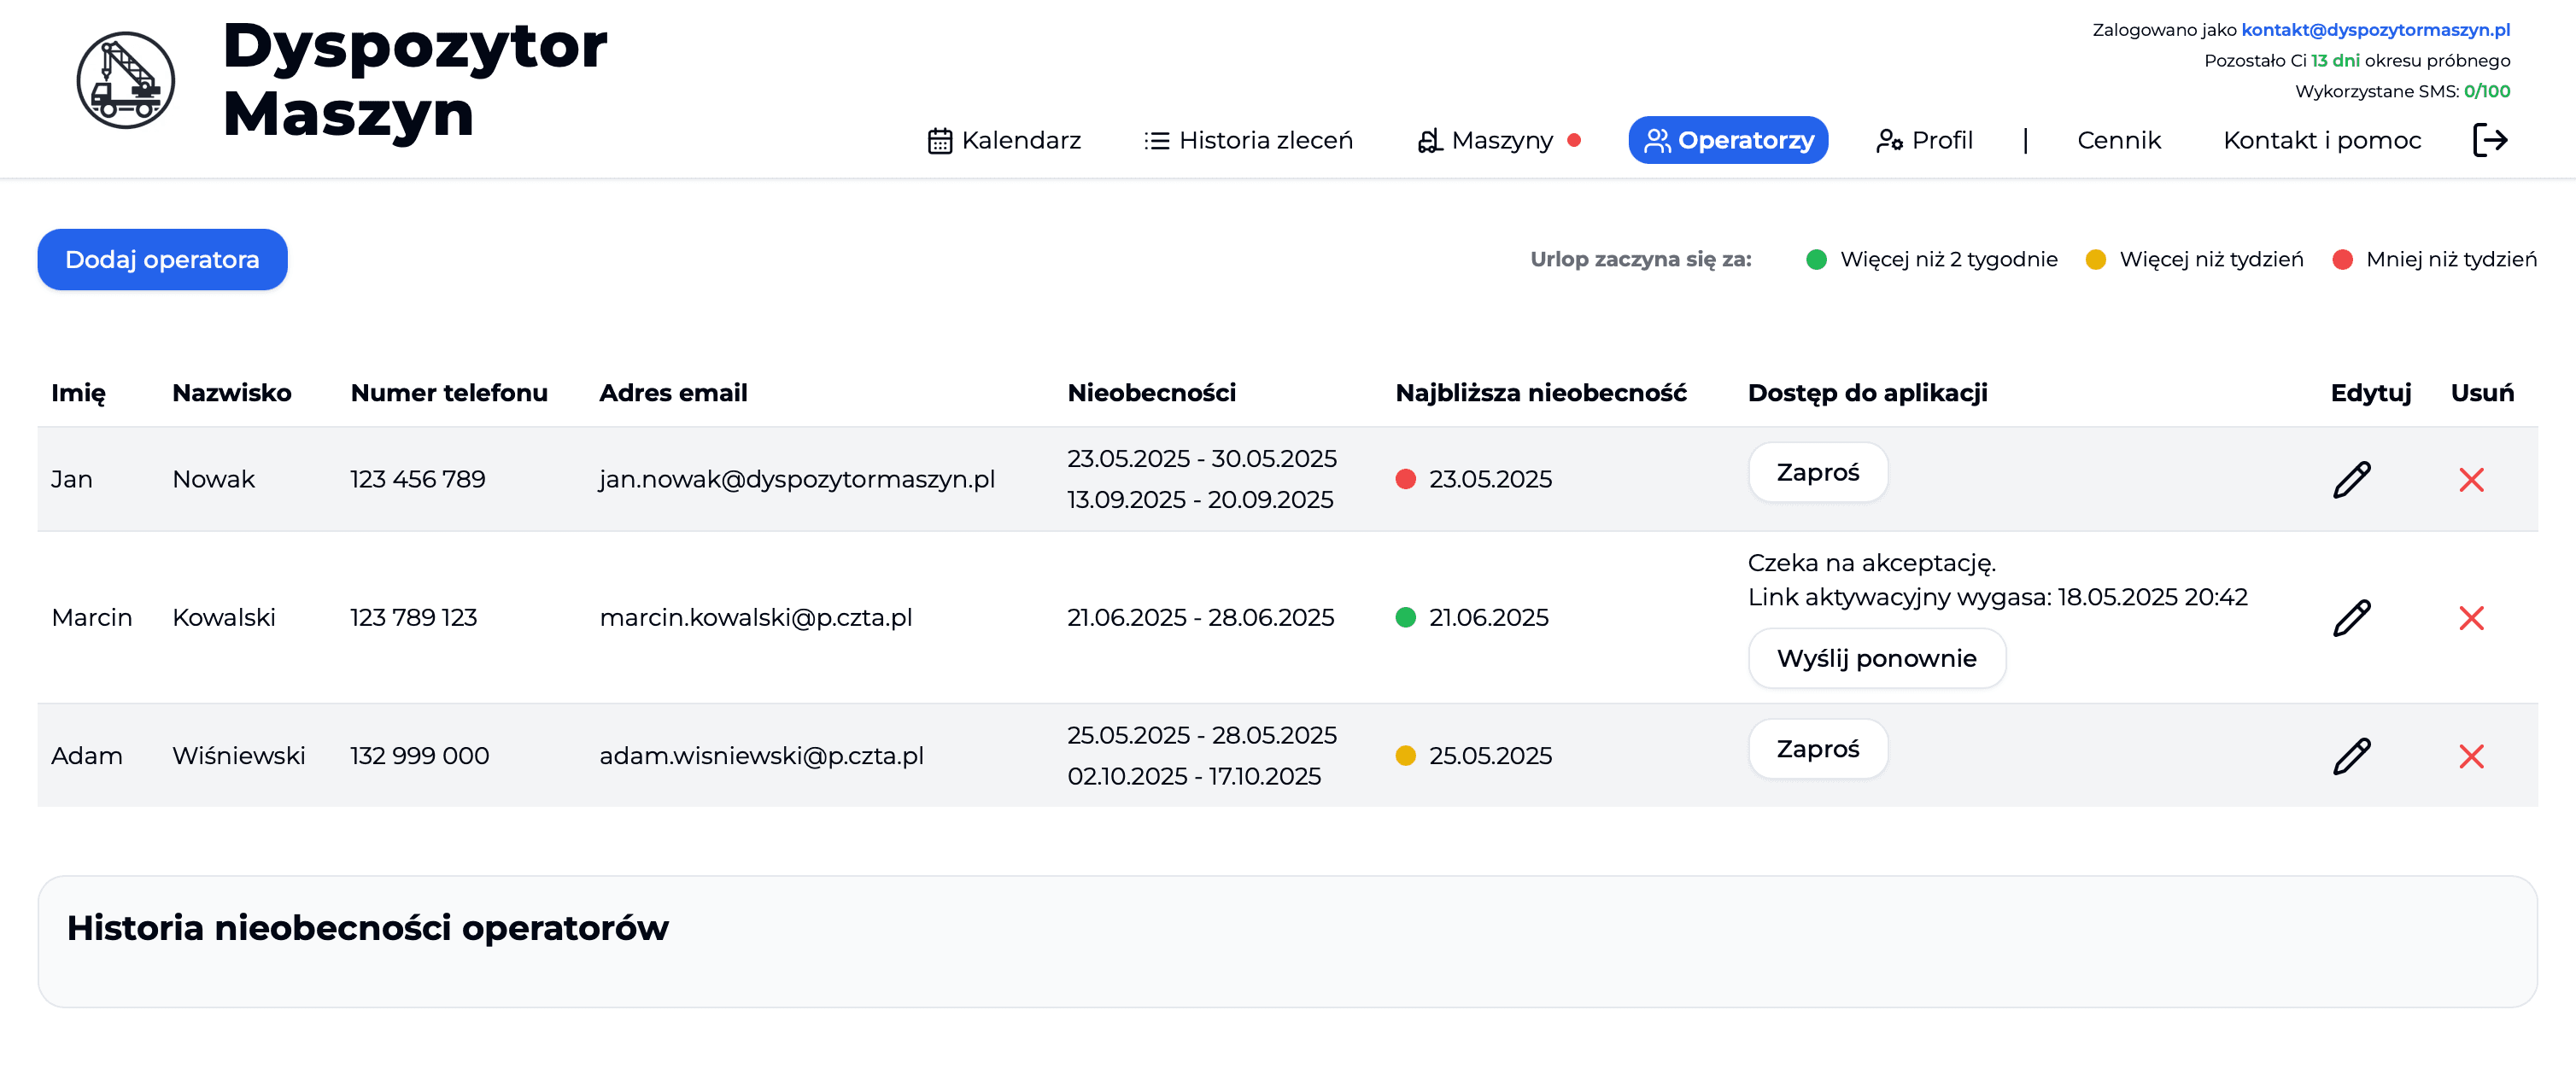This screenshot has width=2576, height=1086.
Task: Click the logout arrow icon
Action: tap(2490, 140)
